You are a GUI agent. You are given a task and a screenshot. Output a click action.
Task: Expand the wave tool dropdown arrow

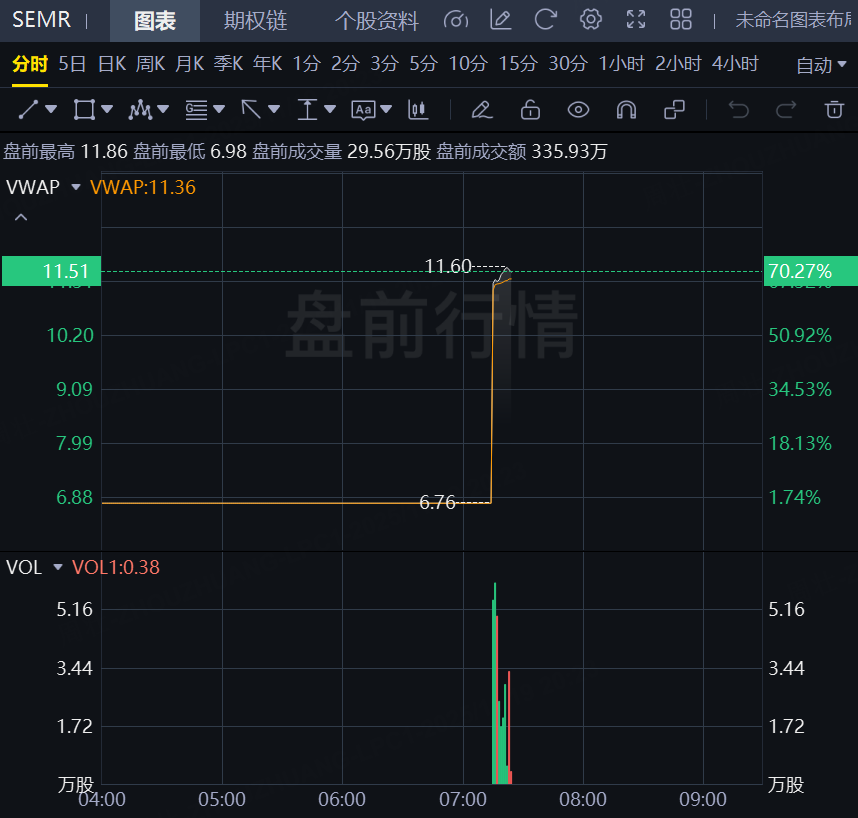[x=163, y=109]
